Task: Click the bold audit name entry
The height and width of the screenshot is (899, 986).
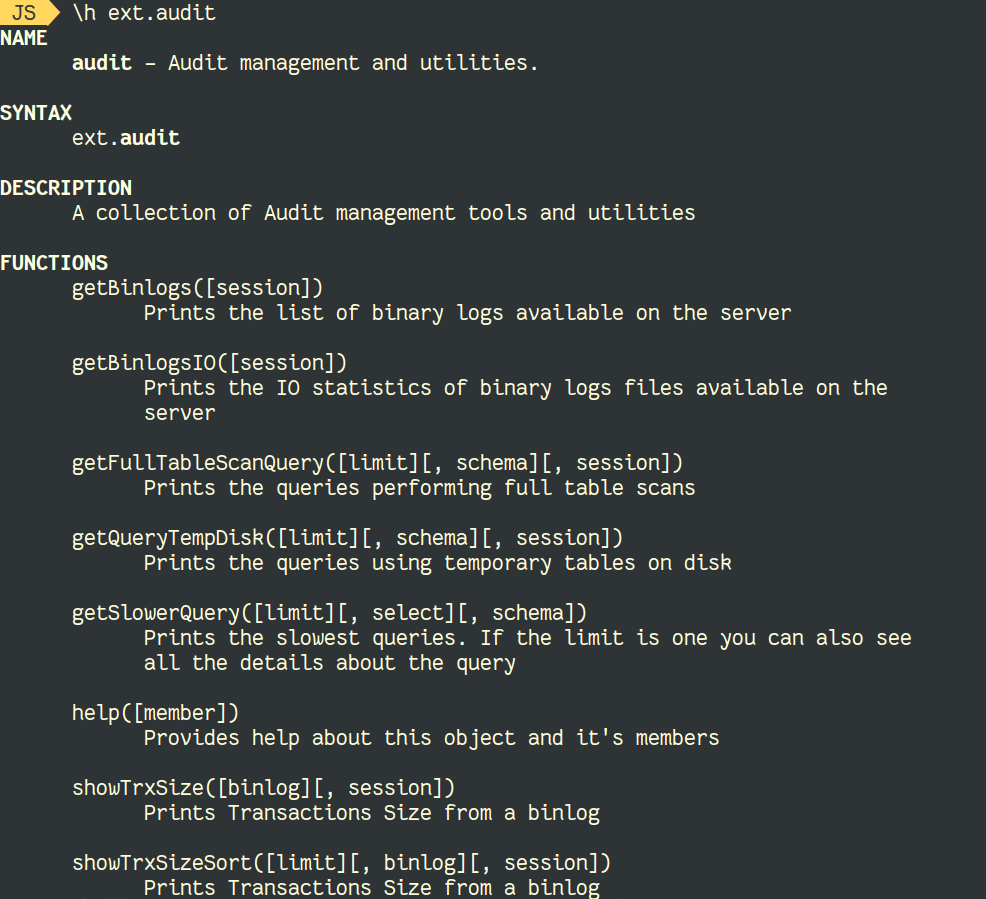Action: click(x=102, y=63)
